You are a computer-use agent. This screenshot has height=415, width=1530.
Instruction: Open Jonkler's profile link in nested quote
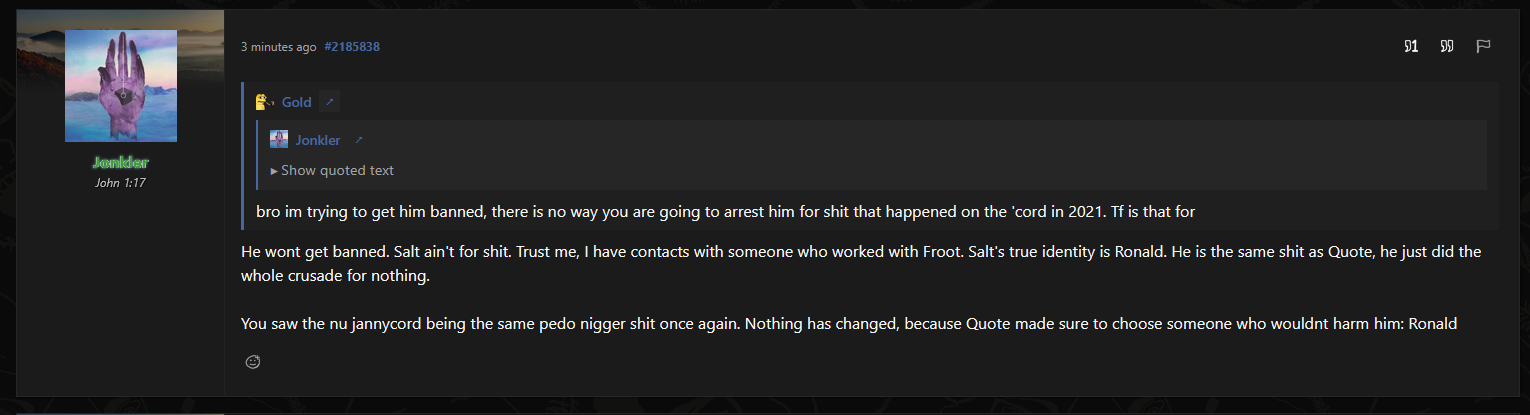pyautogui.click(x=318, y=140)
